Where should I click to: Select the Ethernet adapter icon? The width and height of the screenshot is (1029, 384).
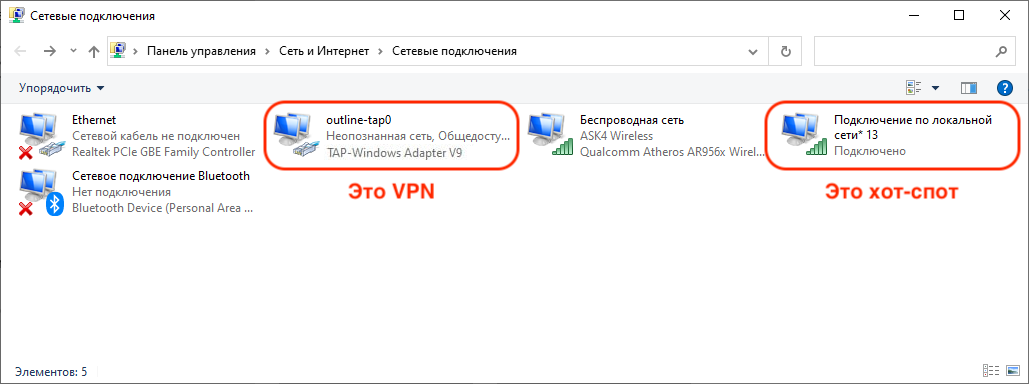tap(41, 137)
